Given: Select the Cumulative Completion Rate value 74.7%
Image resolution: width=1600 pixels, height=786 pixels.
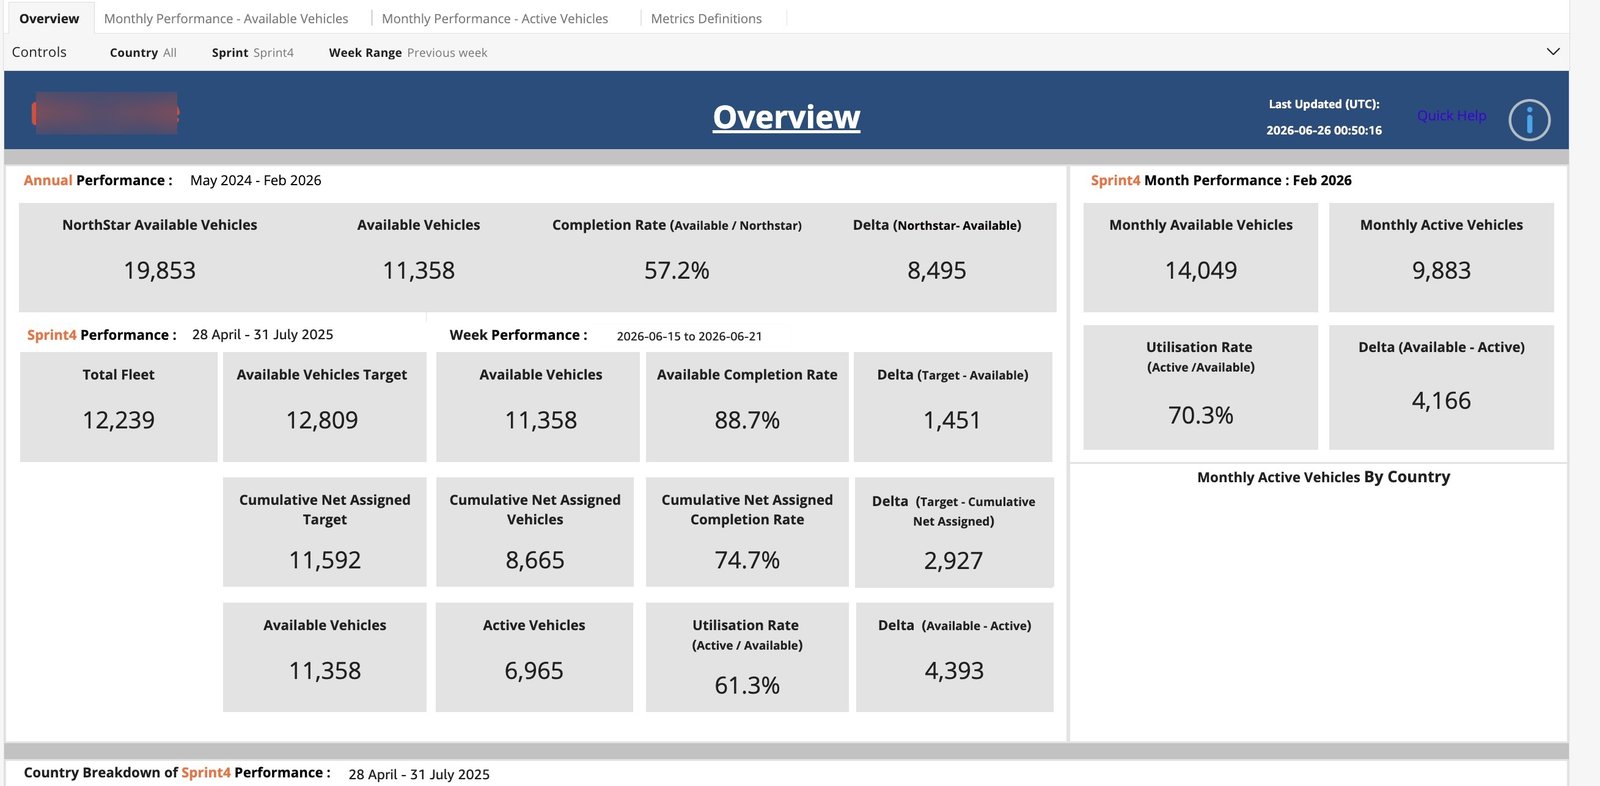Looking at the screenshot, I should (747, 560).
